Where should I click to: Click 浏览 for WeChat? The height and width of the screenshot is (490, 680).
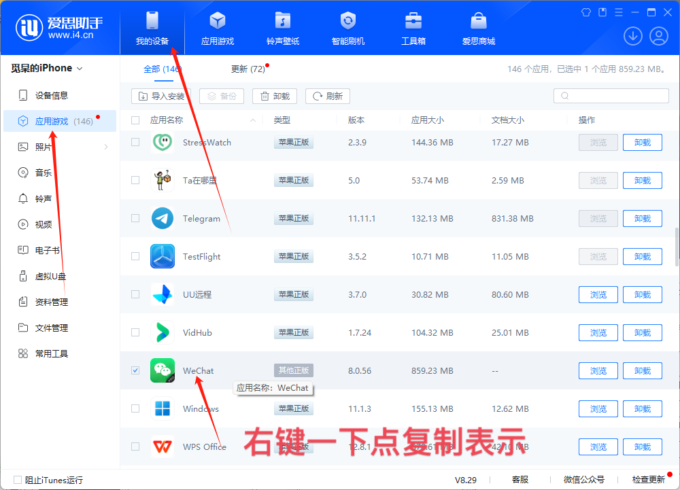point(598,371)
